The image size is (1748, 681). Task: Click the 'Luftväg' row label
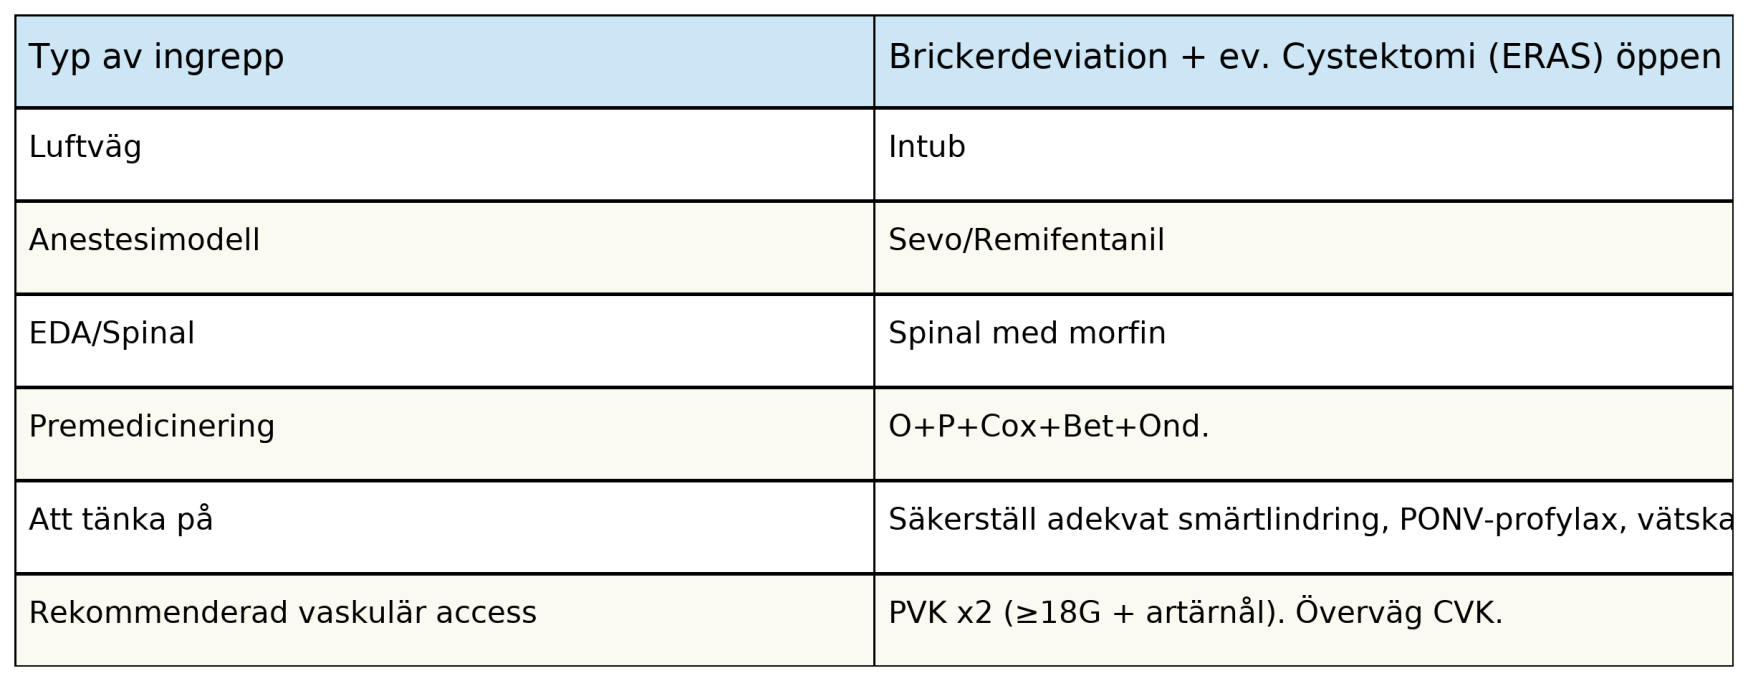point(85,148)
